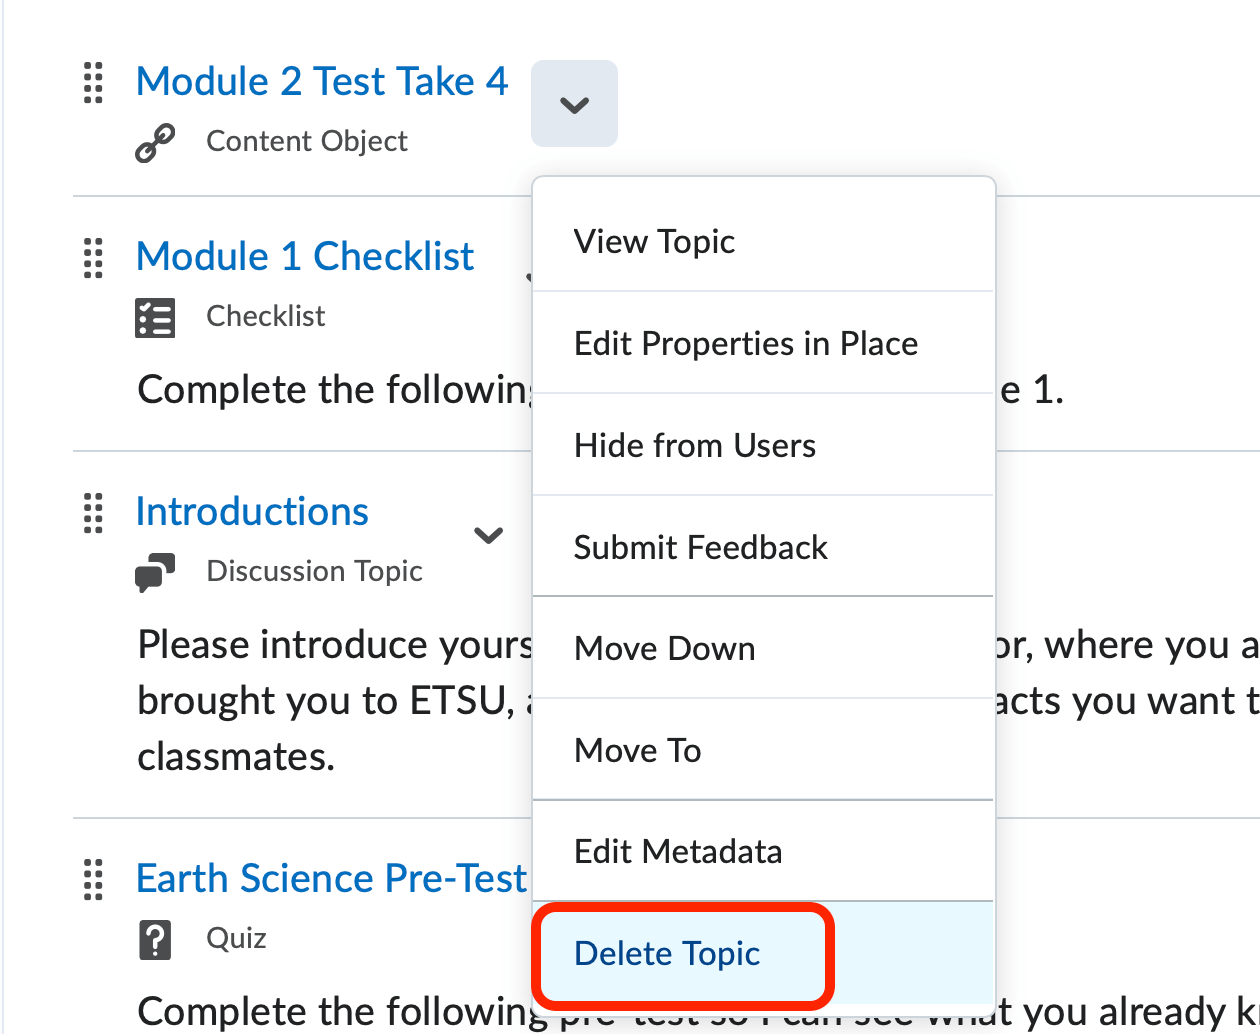Image resolution: width=1260 pixels, height=1034 pixels.
Task: Open the dropdown next to Module 2 Test Take 4
Action: click(x=574, y=103)
